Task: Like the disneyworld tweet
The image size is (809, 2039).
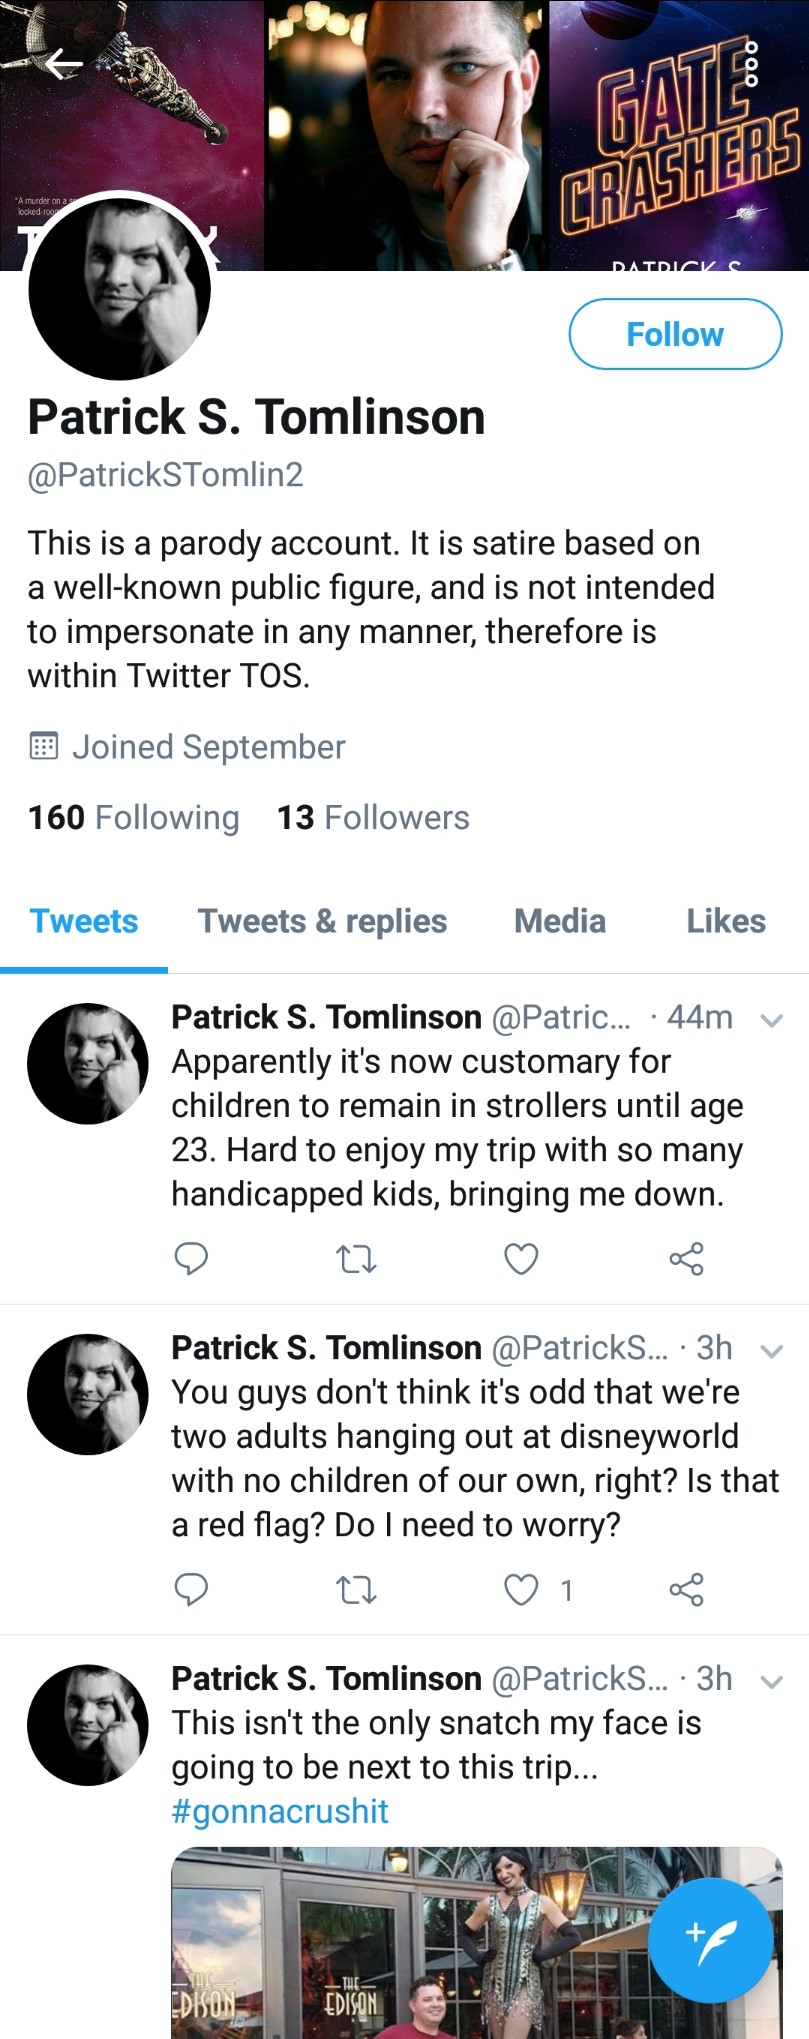Action: (x=521, y=1589)
